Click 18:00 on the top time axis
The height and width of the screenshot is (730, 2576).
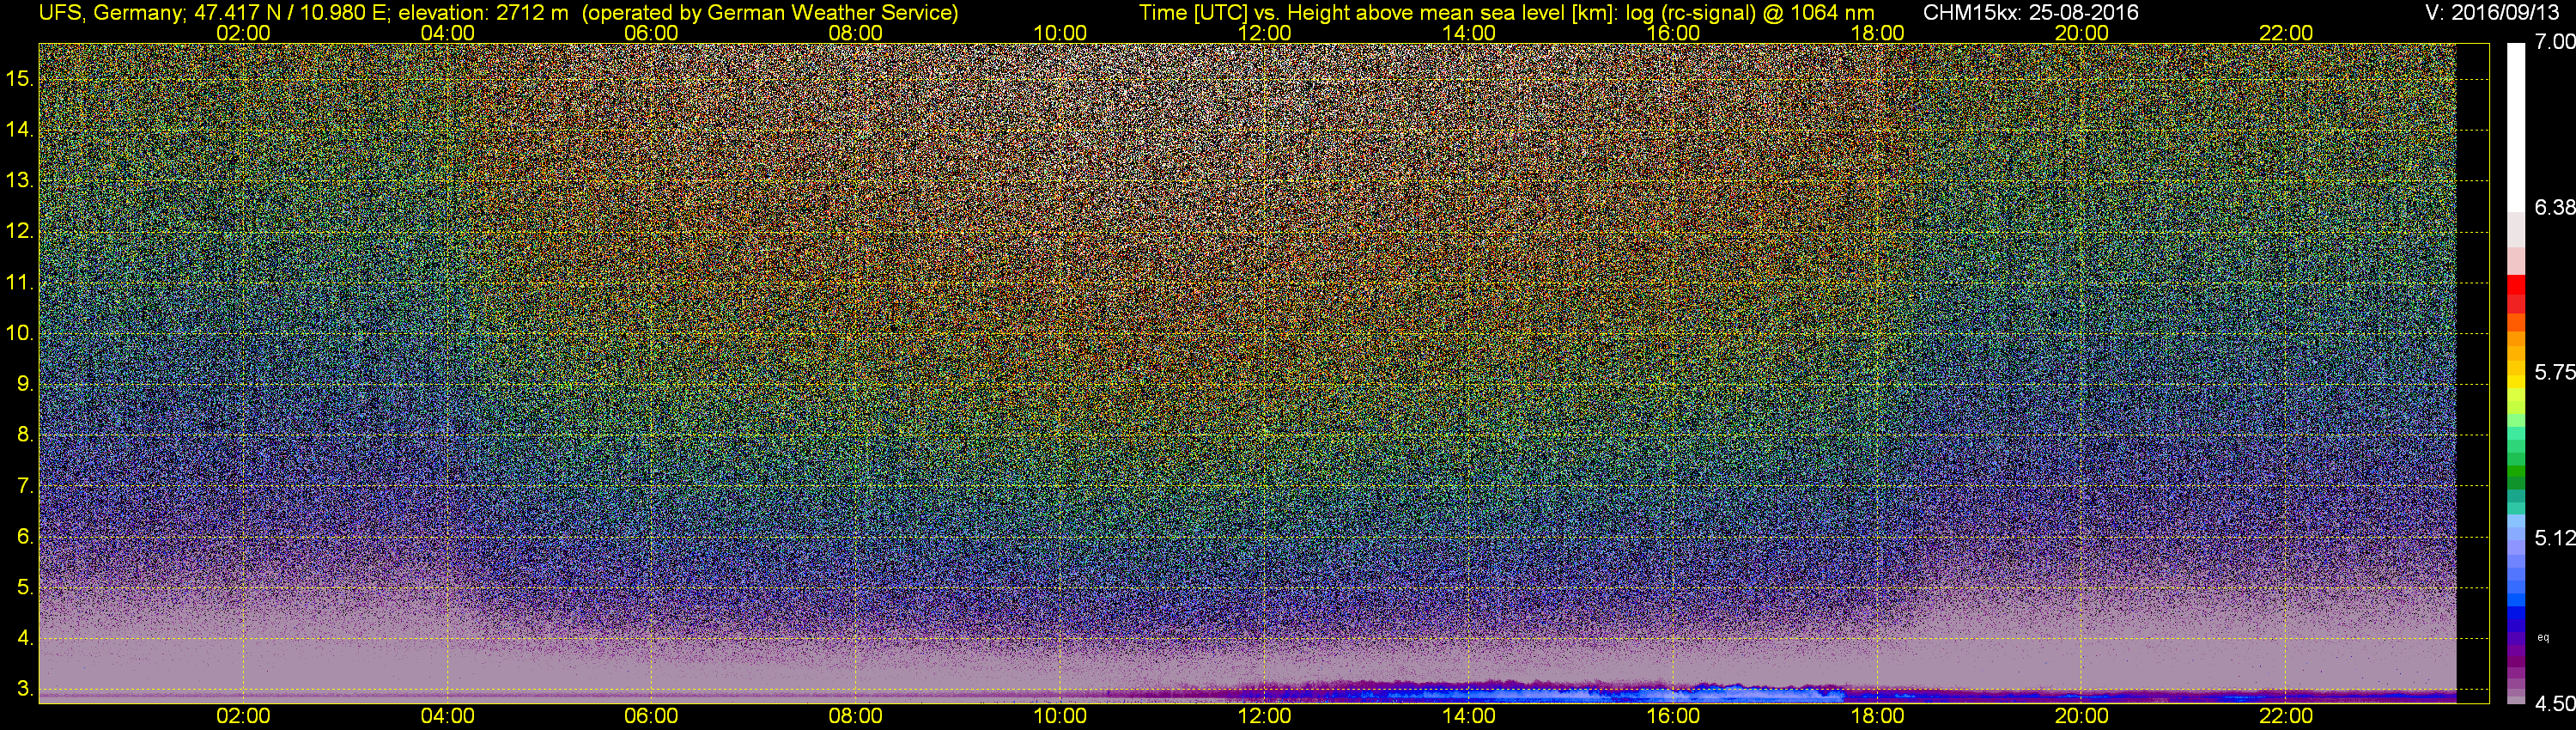[x=1877, y=33]
